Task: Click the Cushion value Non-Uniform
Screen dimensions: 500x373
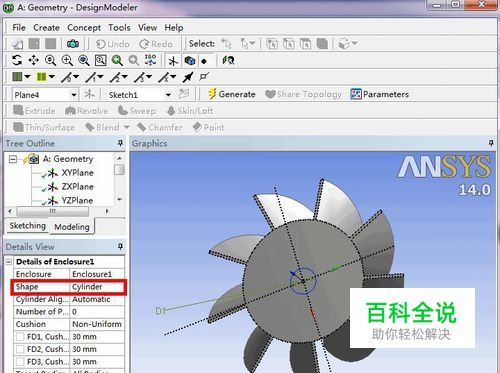Action: coord(97,324)
